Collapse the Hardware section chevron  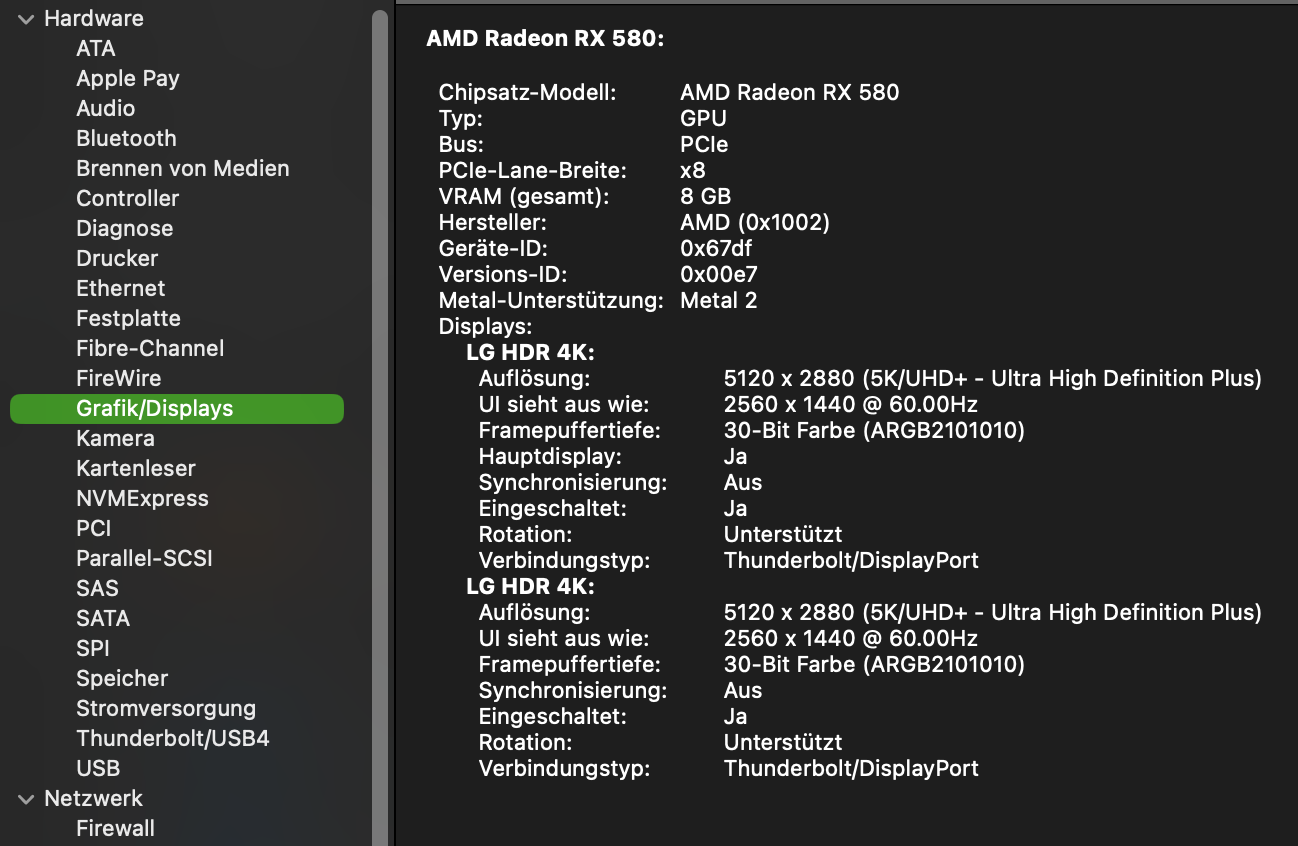(x=26, y=19)
